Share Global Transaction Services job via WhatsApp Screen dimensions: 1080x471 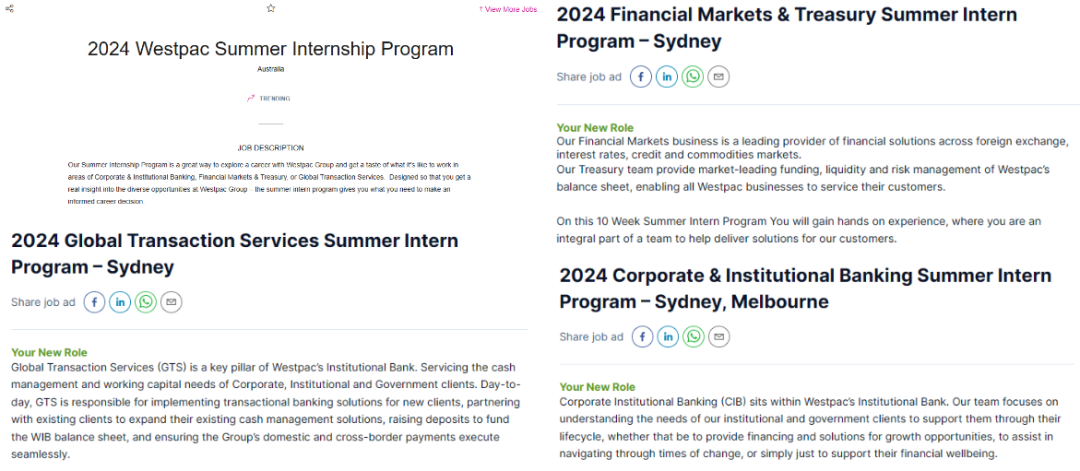coord(145,302)
